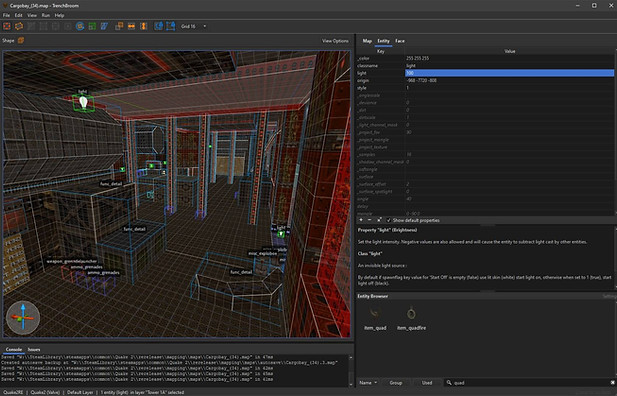
Task: Click the misc_explobox label in viewport
Action: (262, 254)
